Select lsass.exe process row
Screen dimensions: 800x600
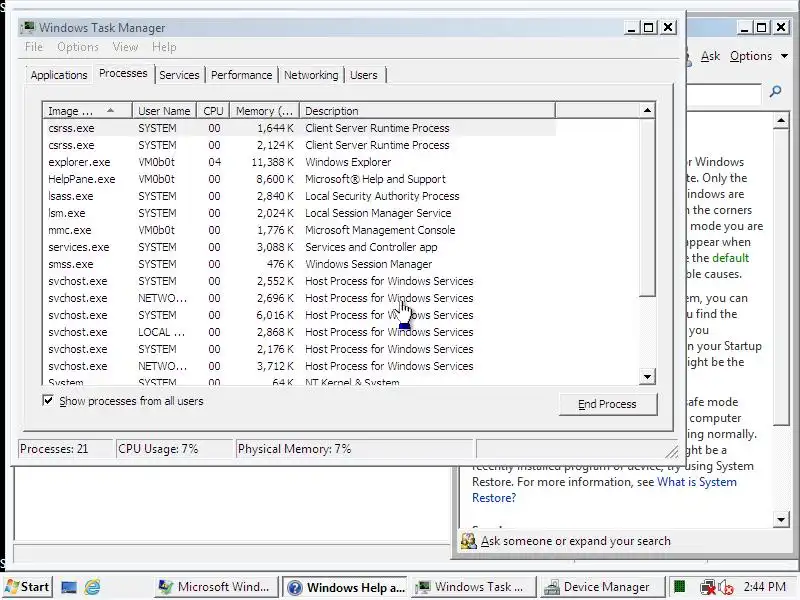click(x=299, y=196)
